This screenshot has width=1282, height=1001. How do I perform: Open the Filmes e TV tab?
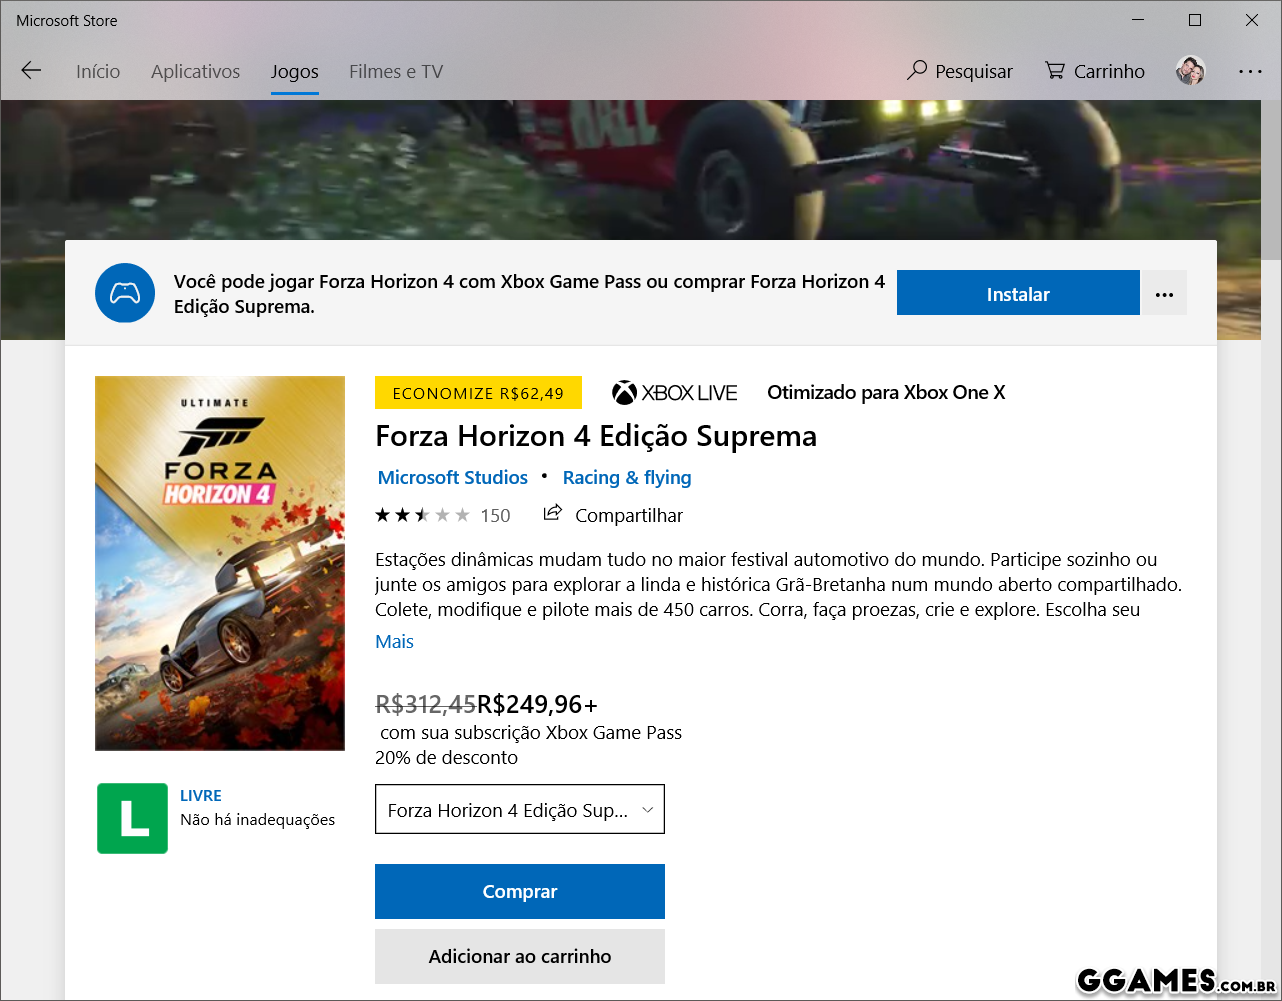click(395, 72)
